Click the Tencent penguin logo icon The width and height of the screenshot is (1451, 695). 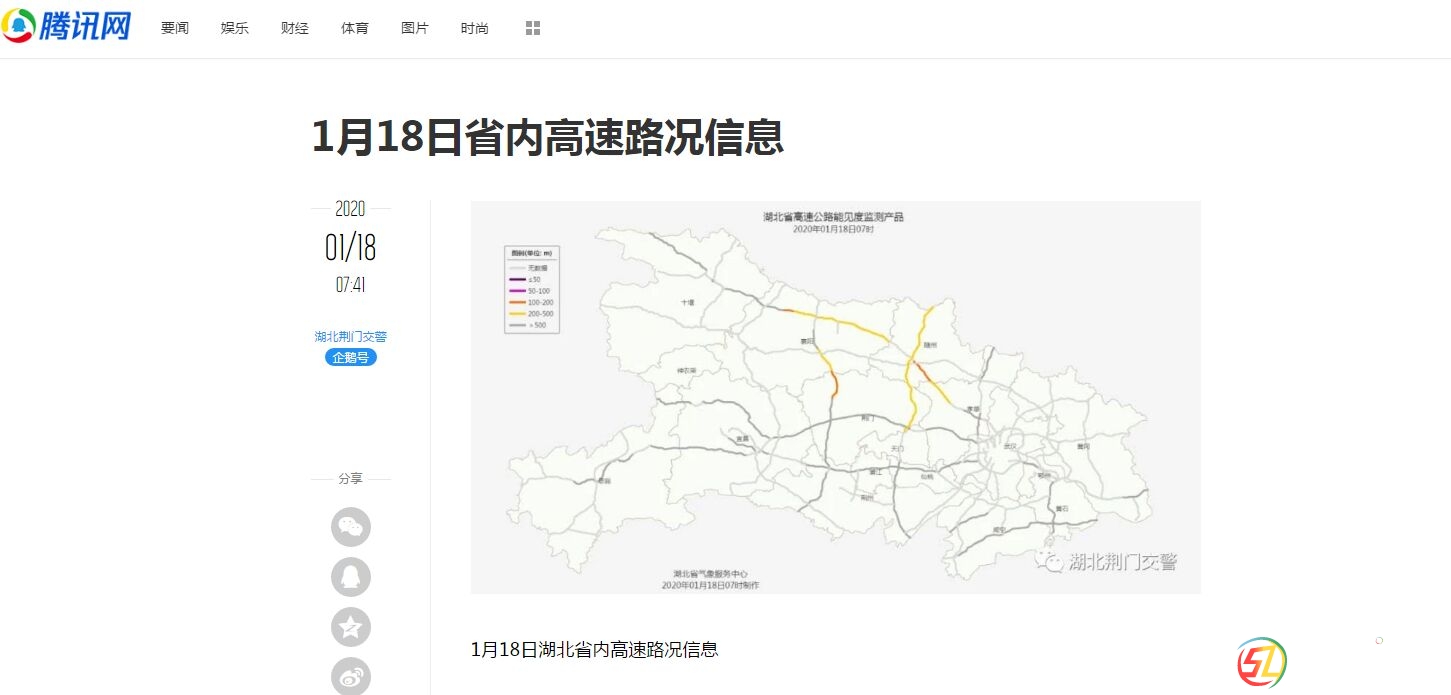19,26
